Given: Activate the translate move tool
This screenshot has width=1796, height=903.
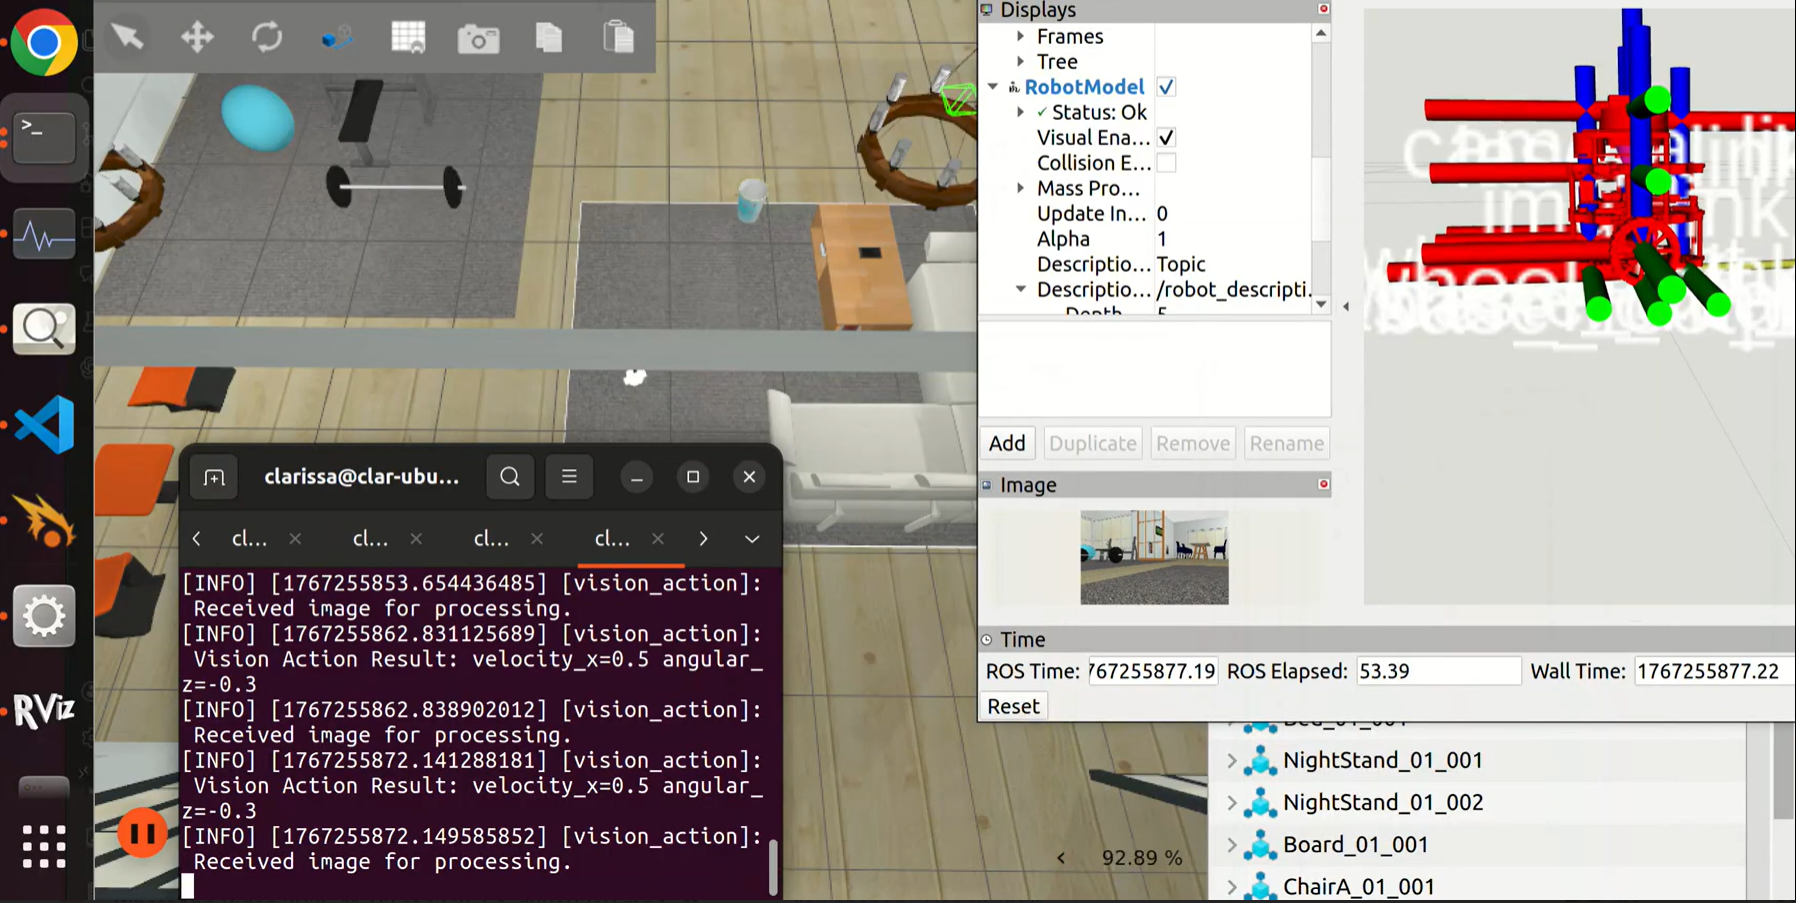Looking at the screenshot, I should tap(197, 38).
